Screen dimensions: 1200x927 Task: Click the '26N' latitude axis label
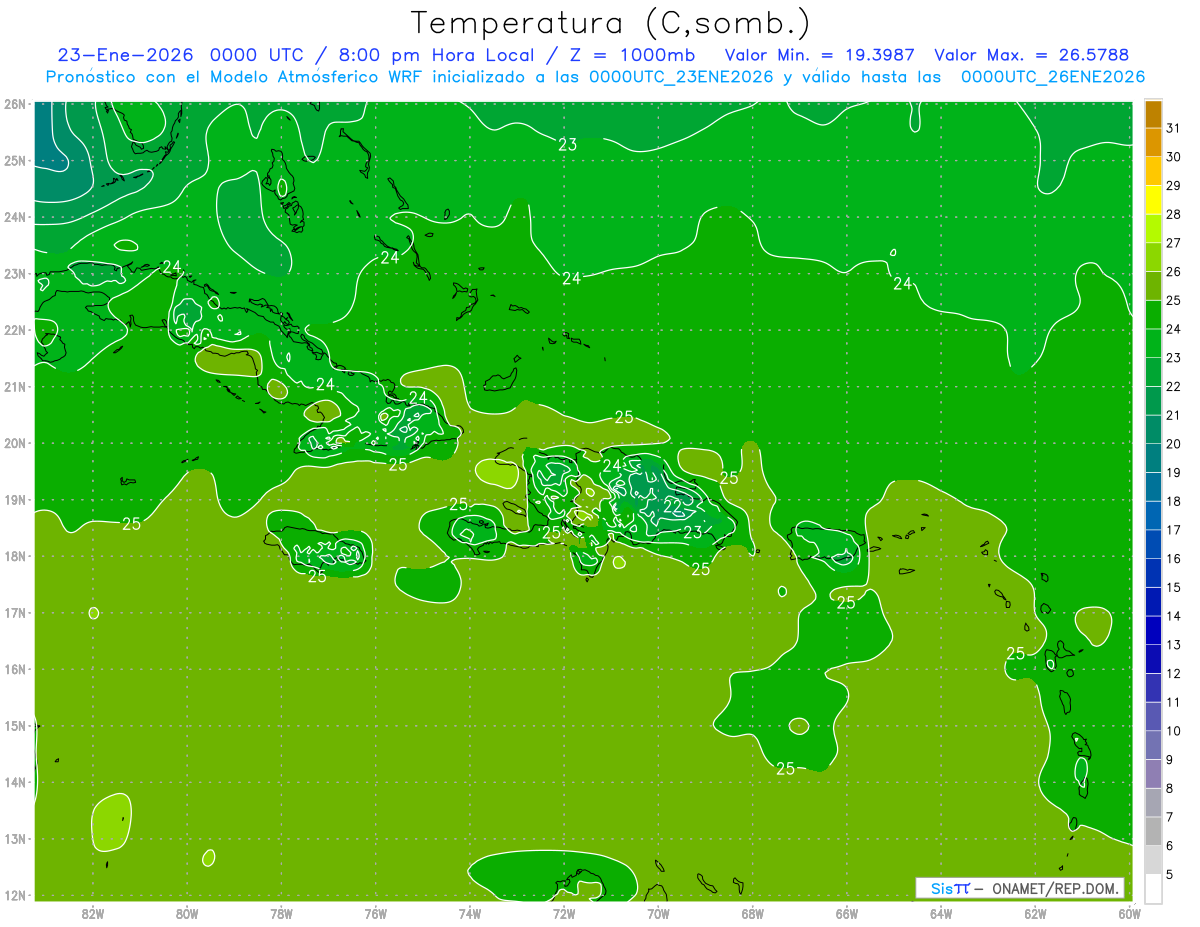coord(15,104)
